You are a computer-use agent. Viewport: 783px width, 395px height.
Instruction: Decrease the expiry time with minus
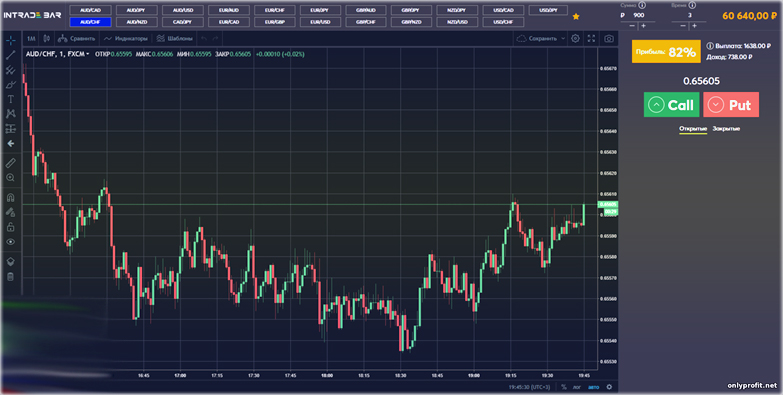(684, 25)
